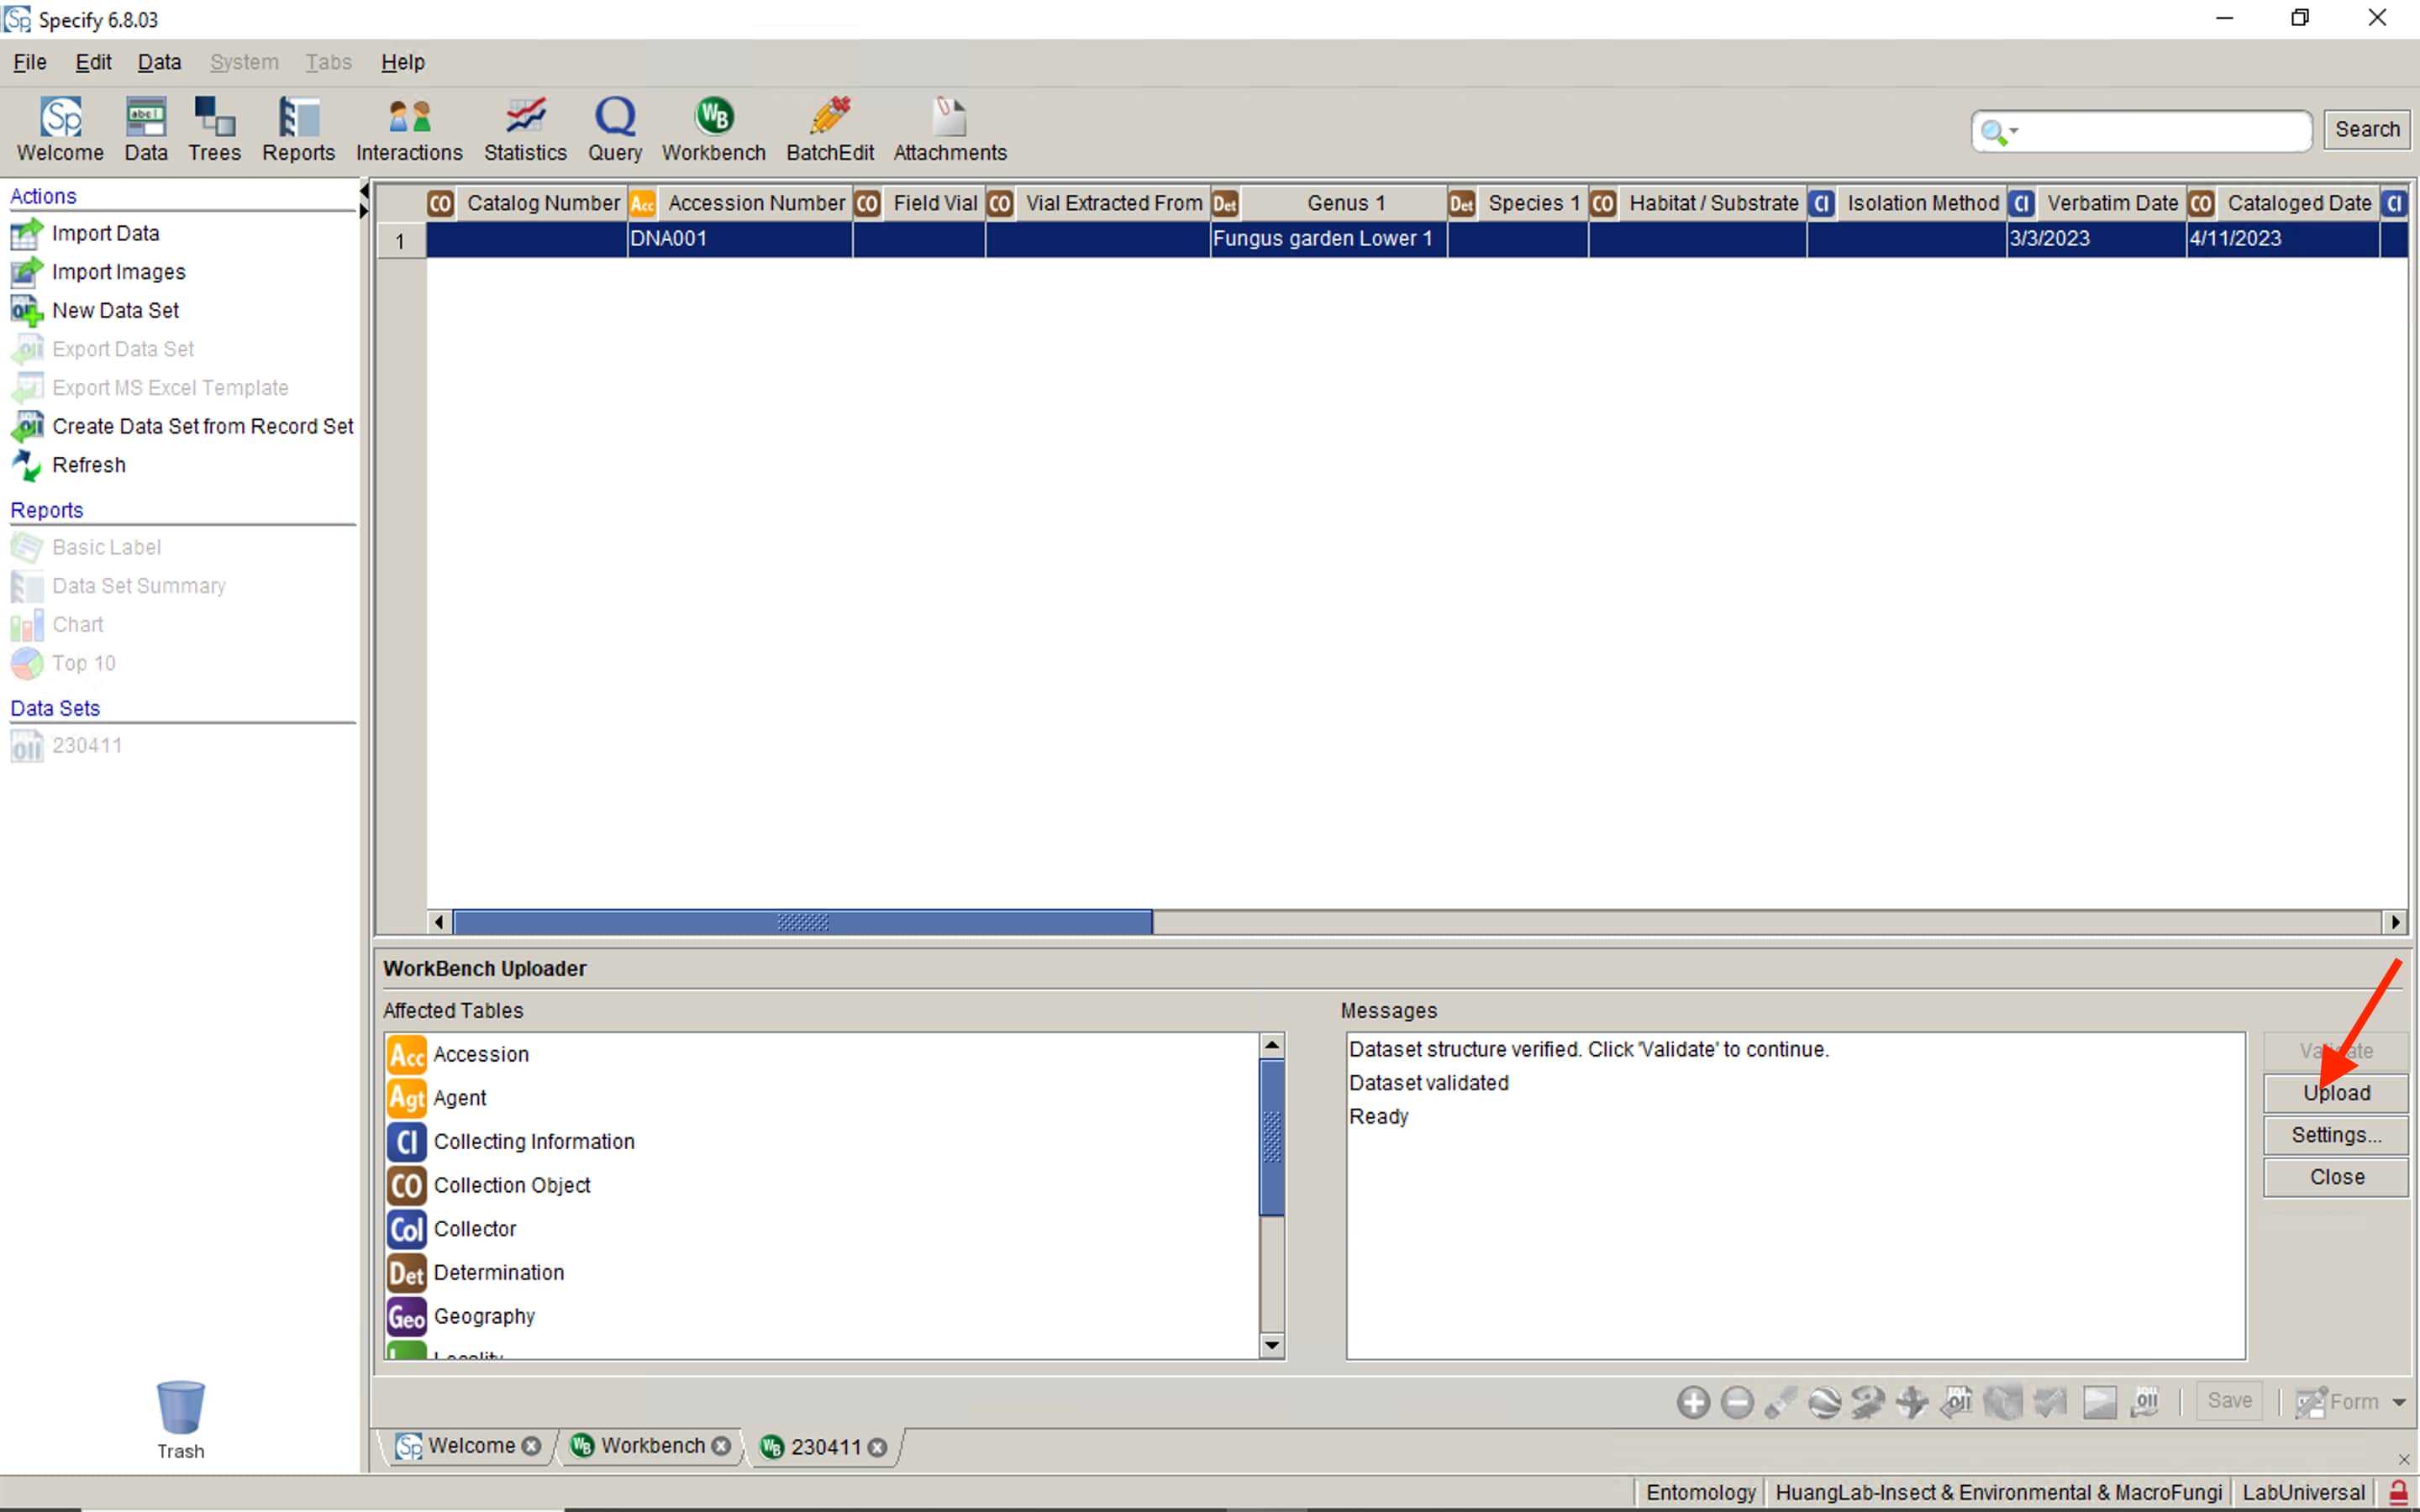
Task: Click the Accession table icon
Action: pos(407,1054)
